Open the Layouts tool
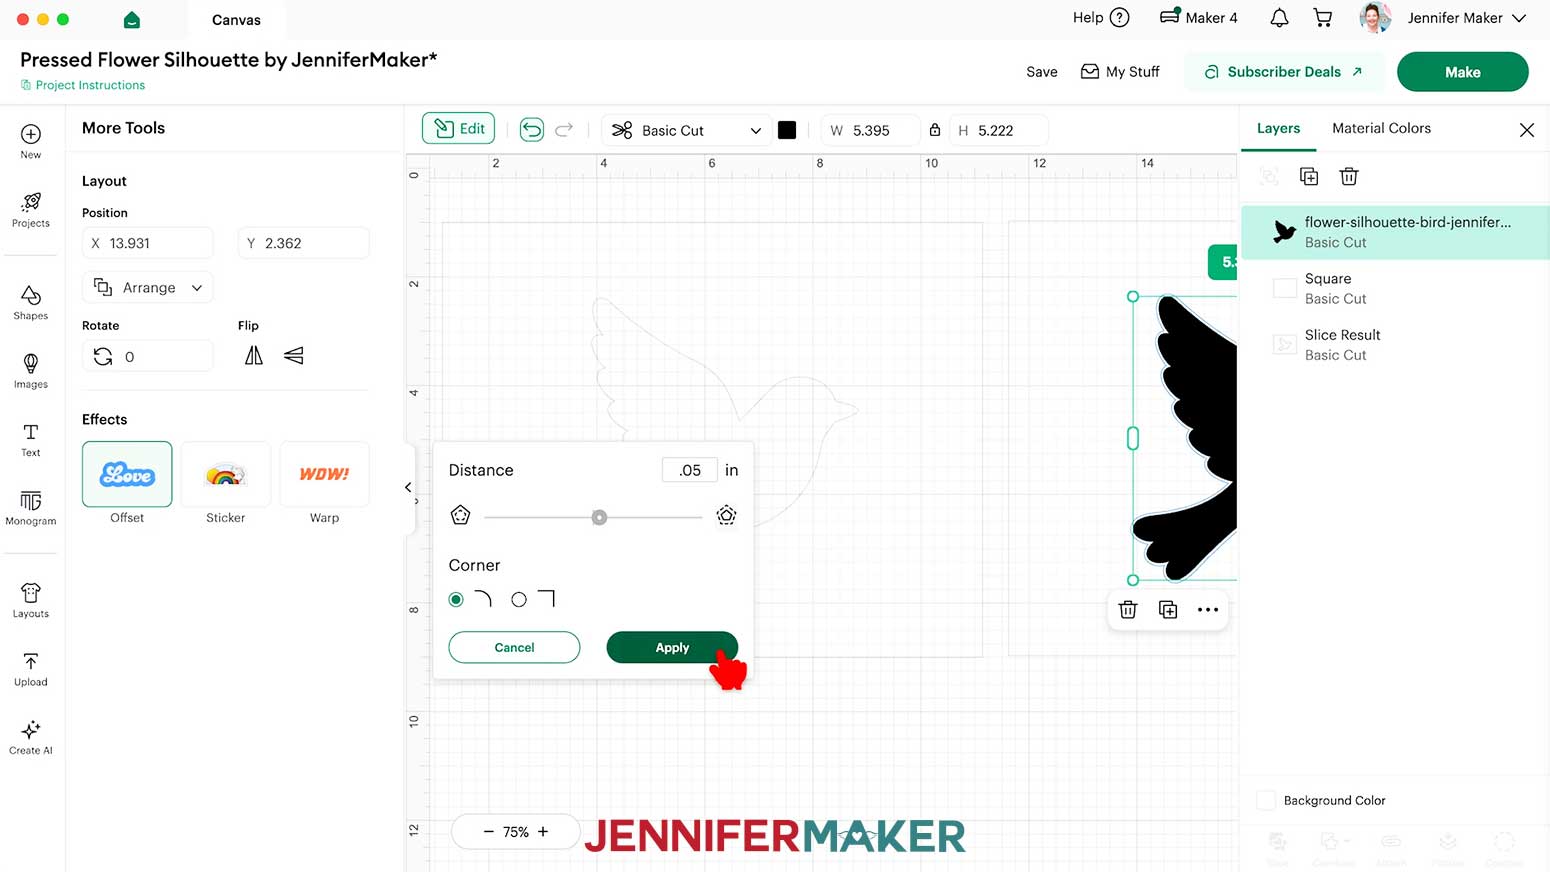 [x=31, y=600]
